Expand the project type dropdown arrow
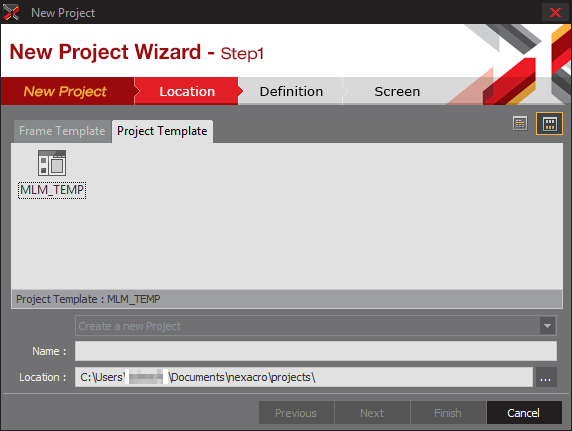 548,326
